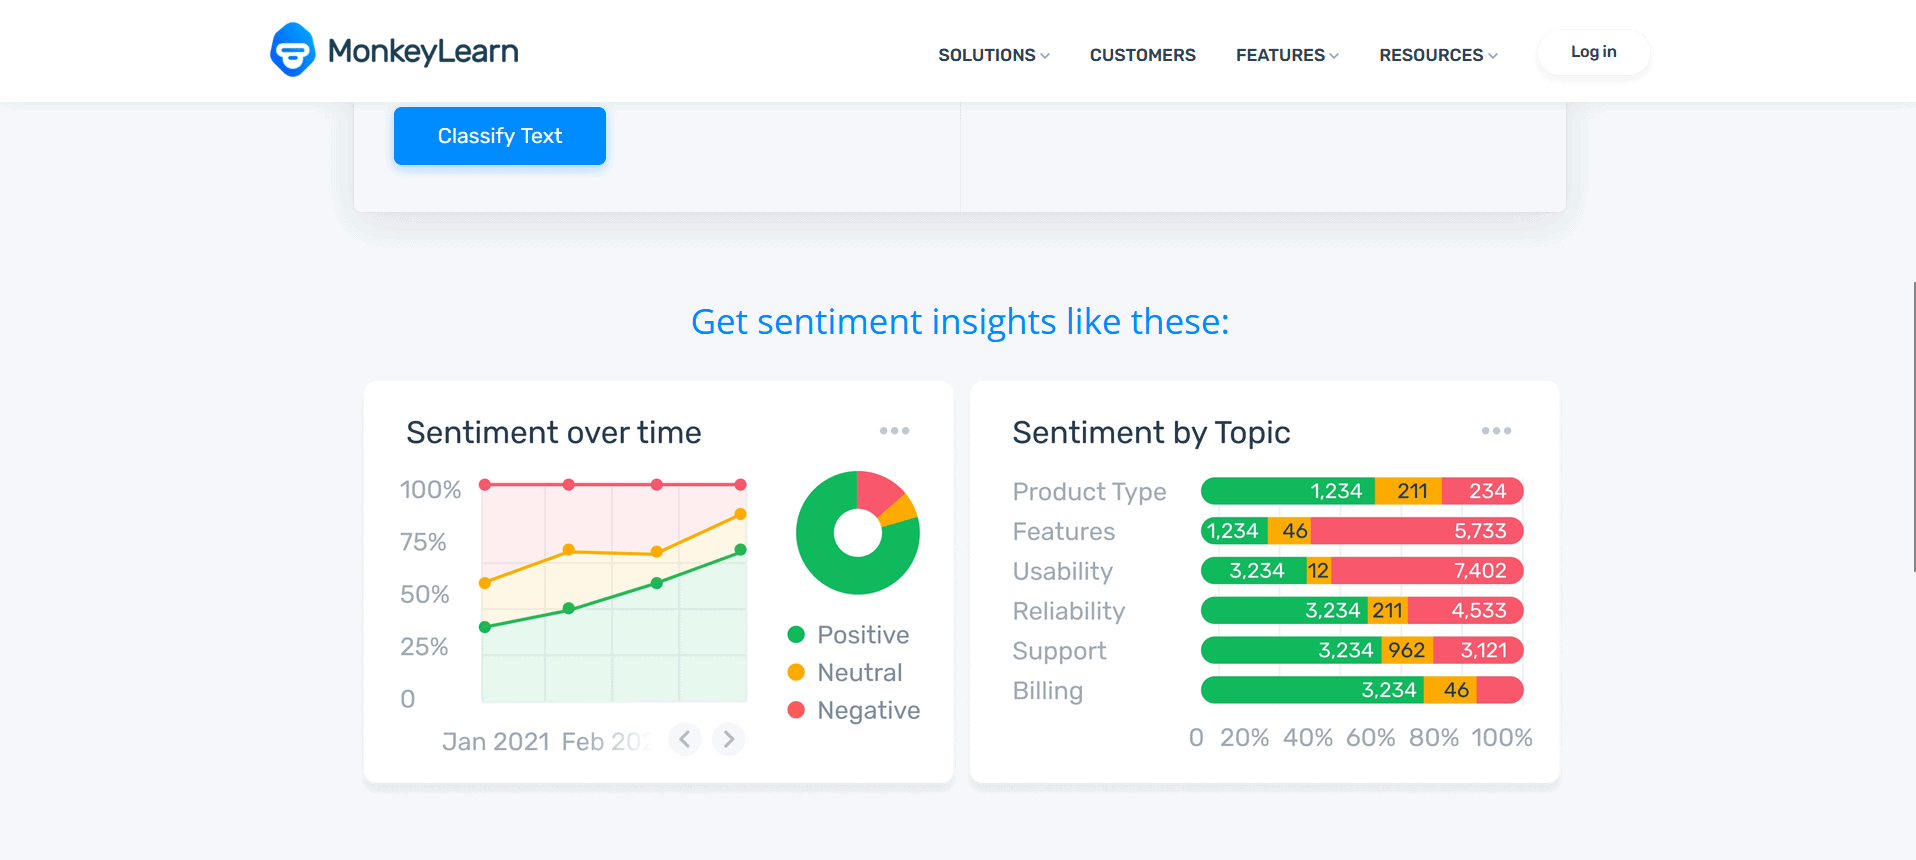Image resolution: width=1916 pixels, height=860 pixels.
Task: Open the Sentiment over time options menu
Action: [x=894, y=431]
